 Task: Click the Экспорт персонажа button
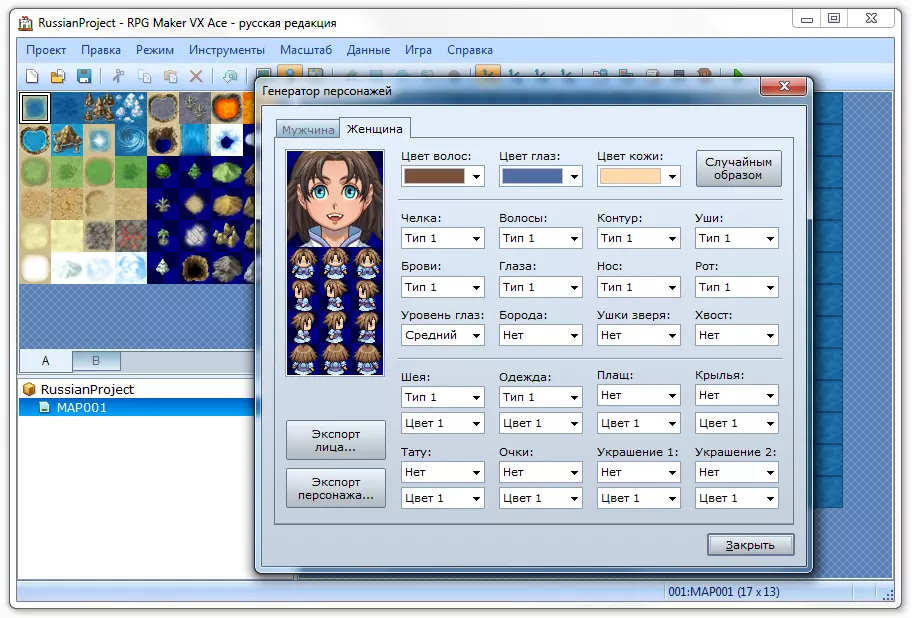[336, 488]
